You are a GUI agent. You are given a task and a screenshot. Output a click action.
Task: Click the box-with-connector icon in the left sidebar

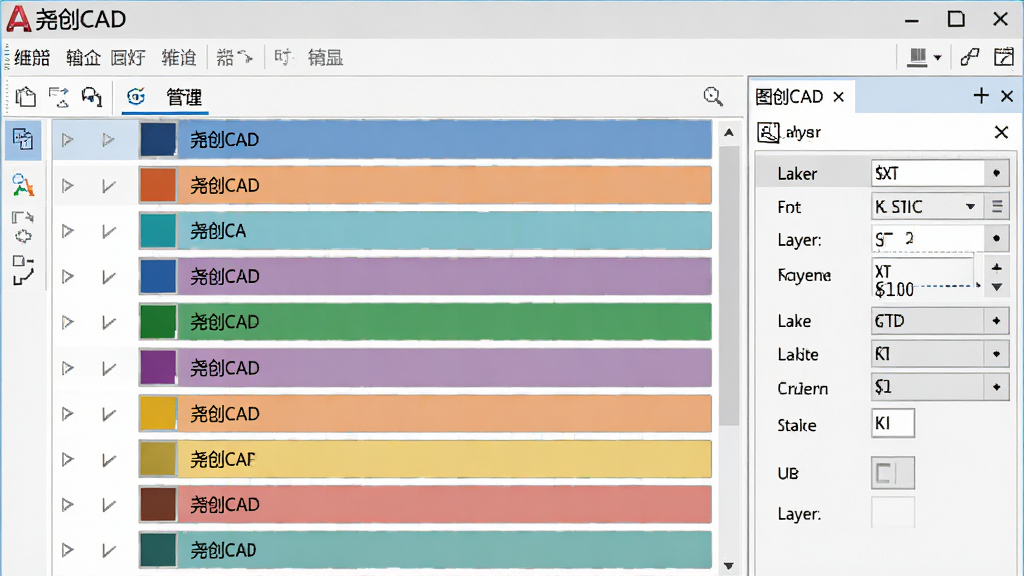pyautogui.click(x=23, y=270)
